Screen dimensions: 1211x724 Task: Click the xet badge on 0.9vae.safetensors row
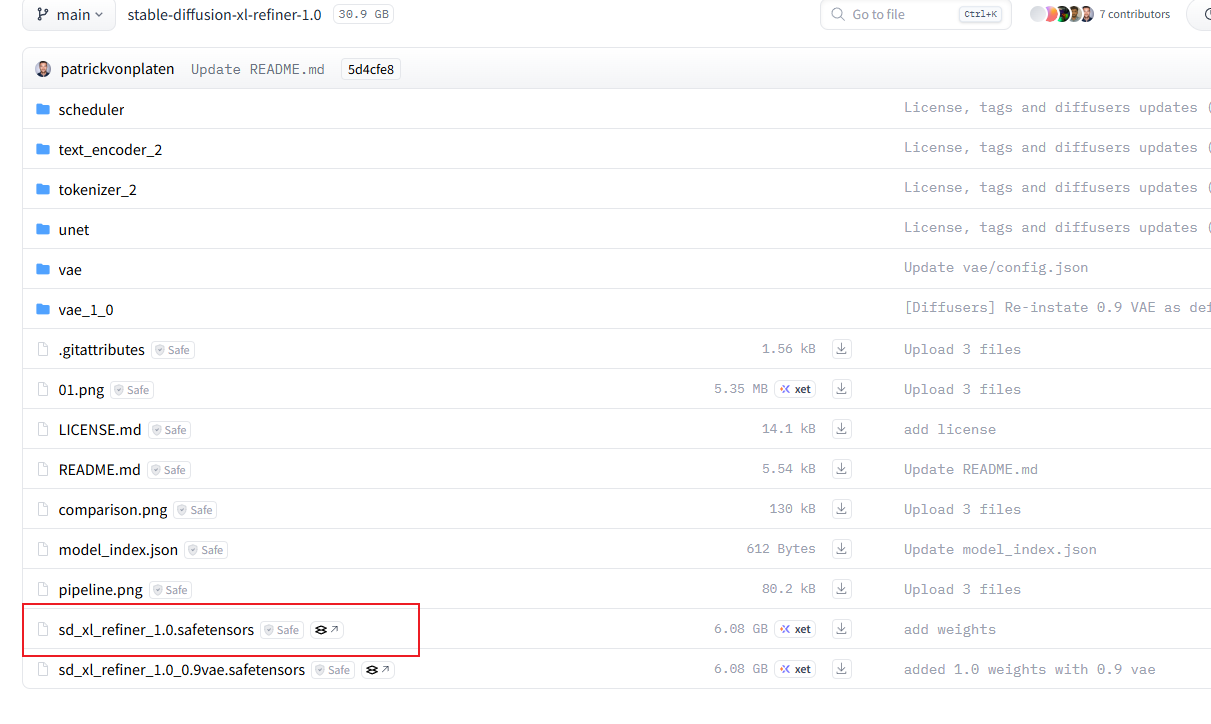795,669
